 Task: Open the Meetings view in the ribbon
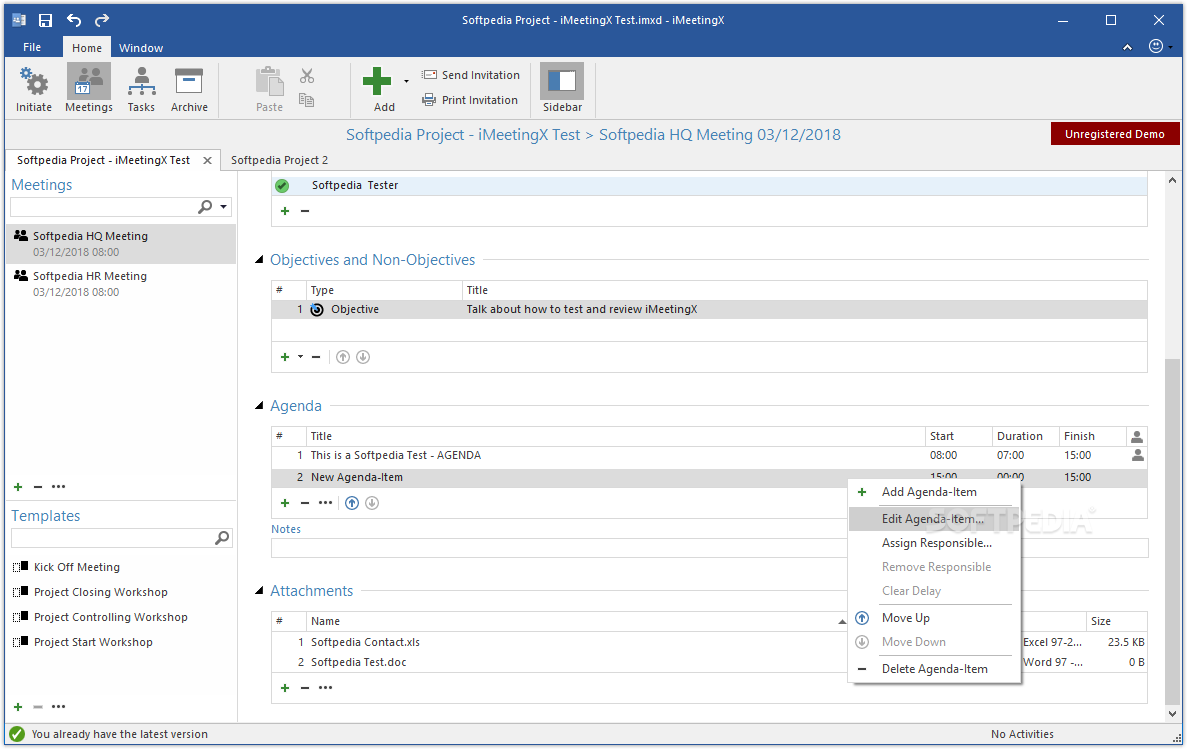89,89
